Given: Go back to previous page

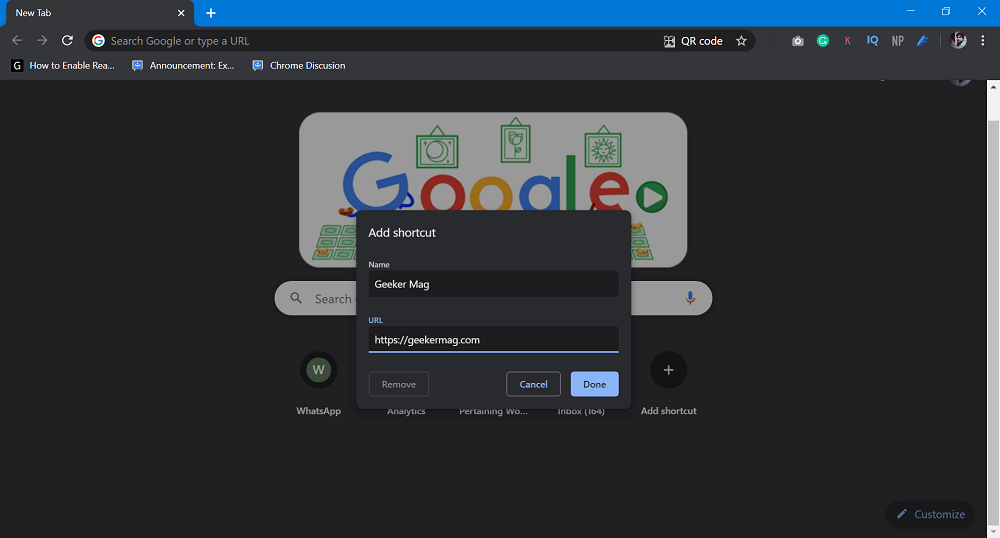Looking at the screenshot, I should pos(17,40).
